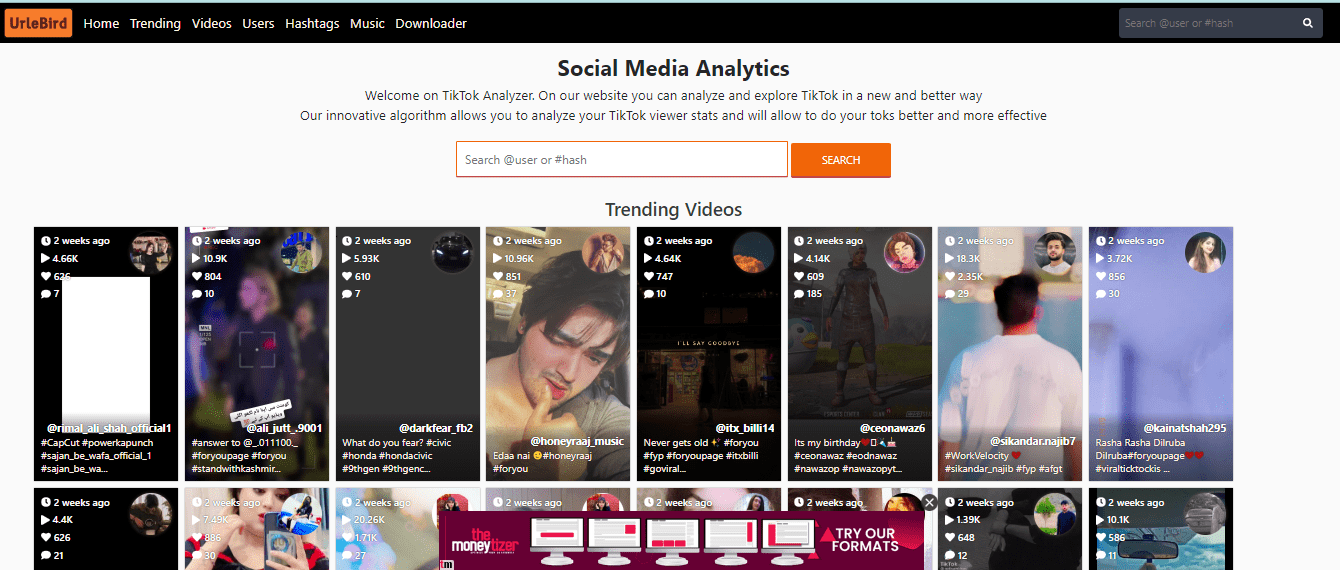Click the UrleBird logo
This screenshot has width=1340, height=570.
tap(38, 23)
